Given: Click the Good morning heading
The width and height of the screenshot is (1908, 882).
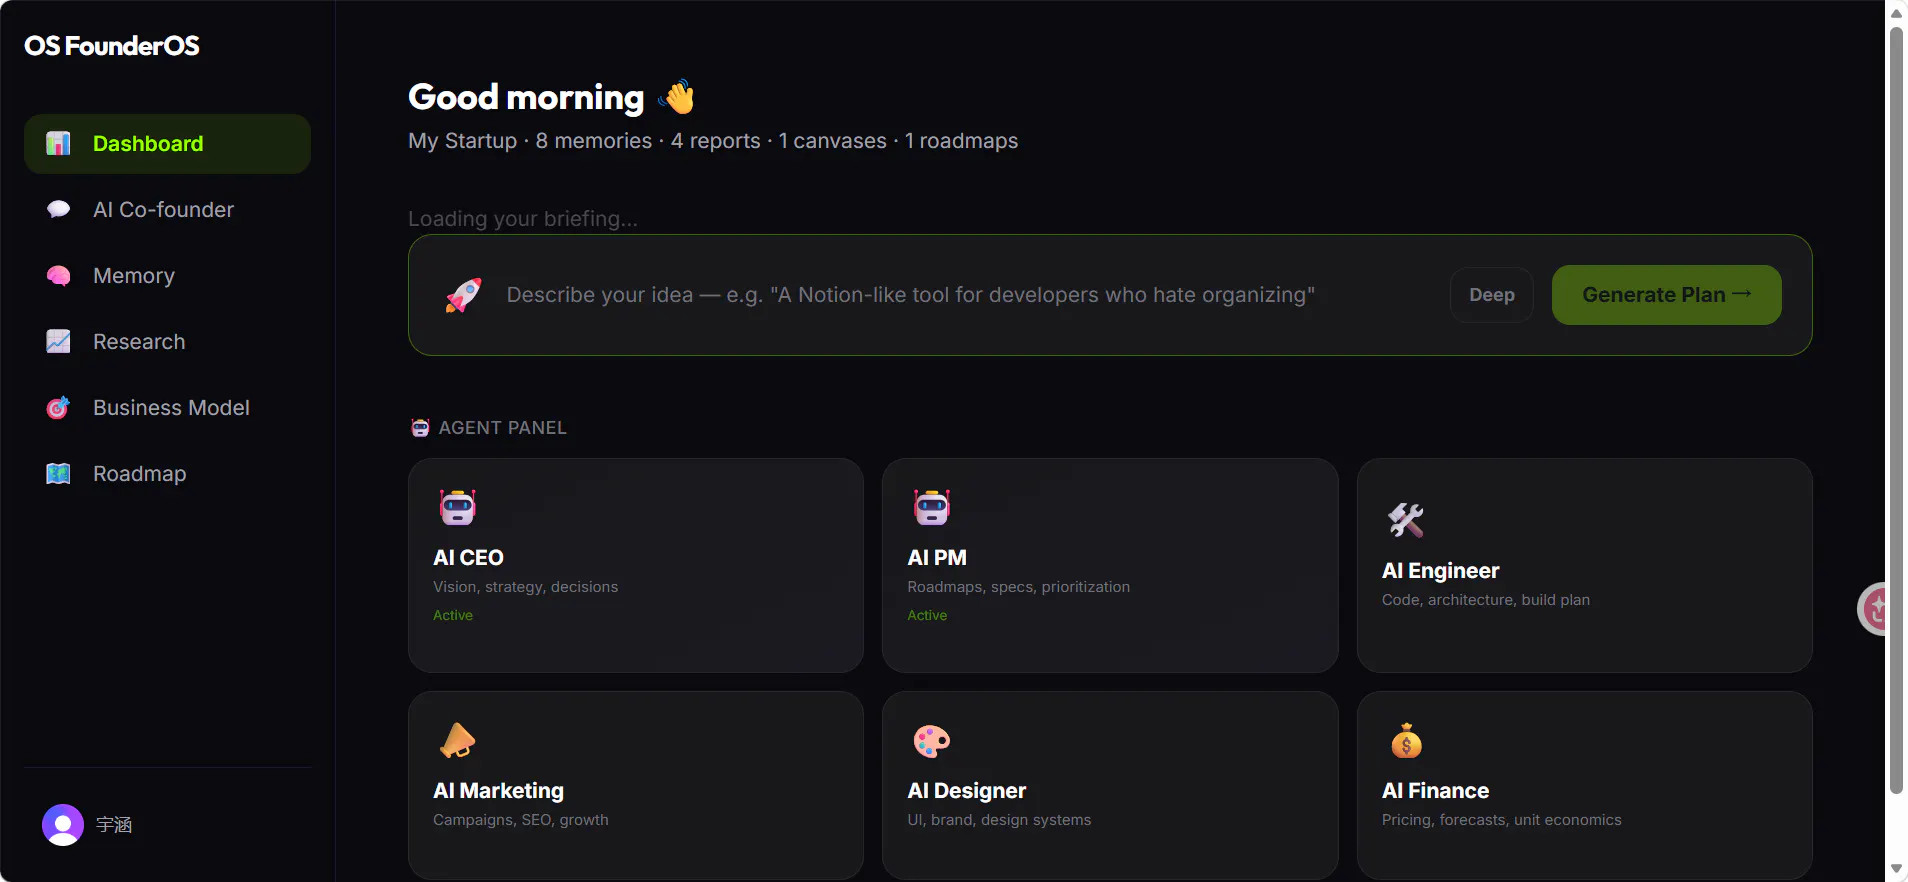Looking at the screenshot, I should 526,97.
